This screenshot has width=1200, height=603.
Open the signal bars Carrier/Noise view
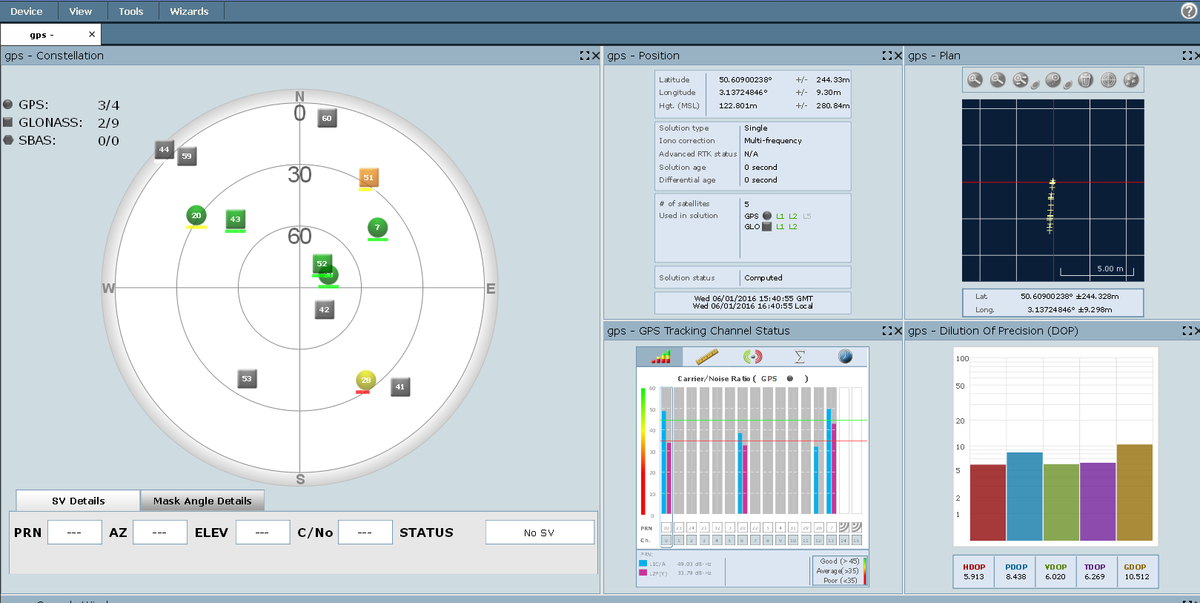660,356
